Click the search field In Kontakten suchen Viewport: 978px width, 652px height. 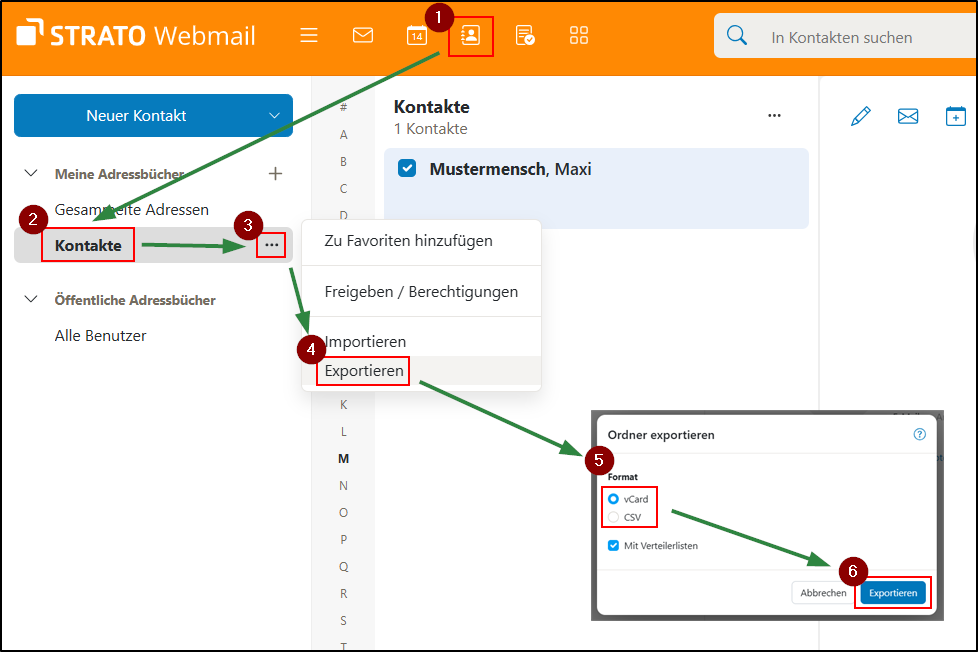[x=850, y=38]
